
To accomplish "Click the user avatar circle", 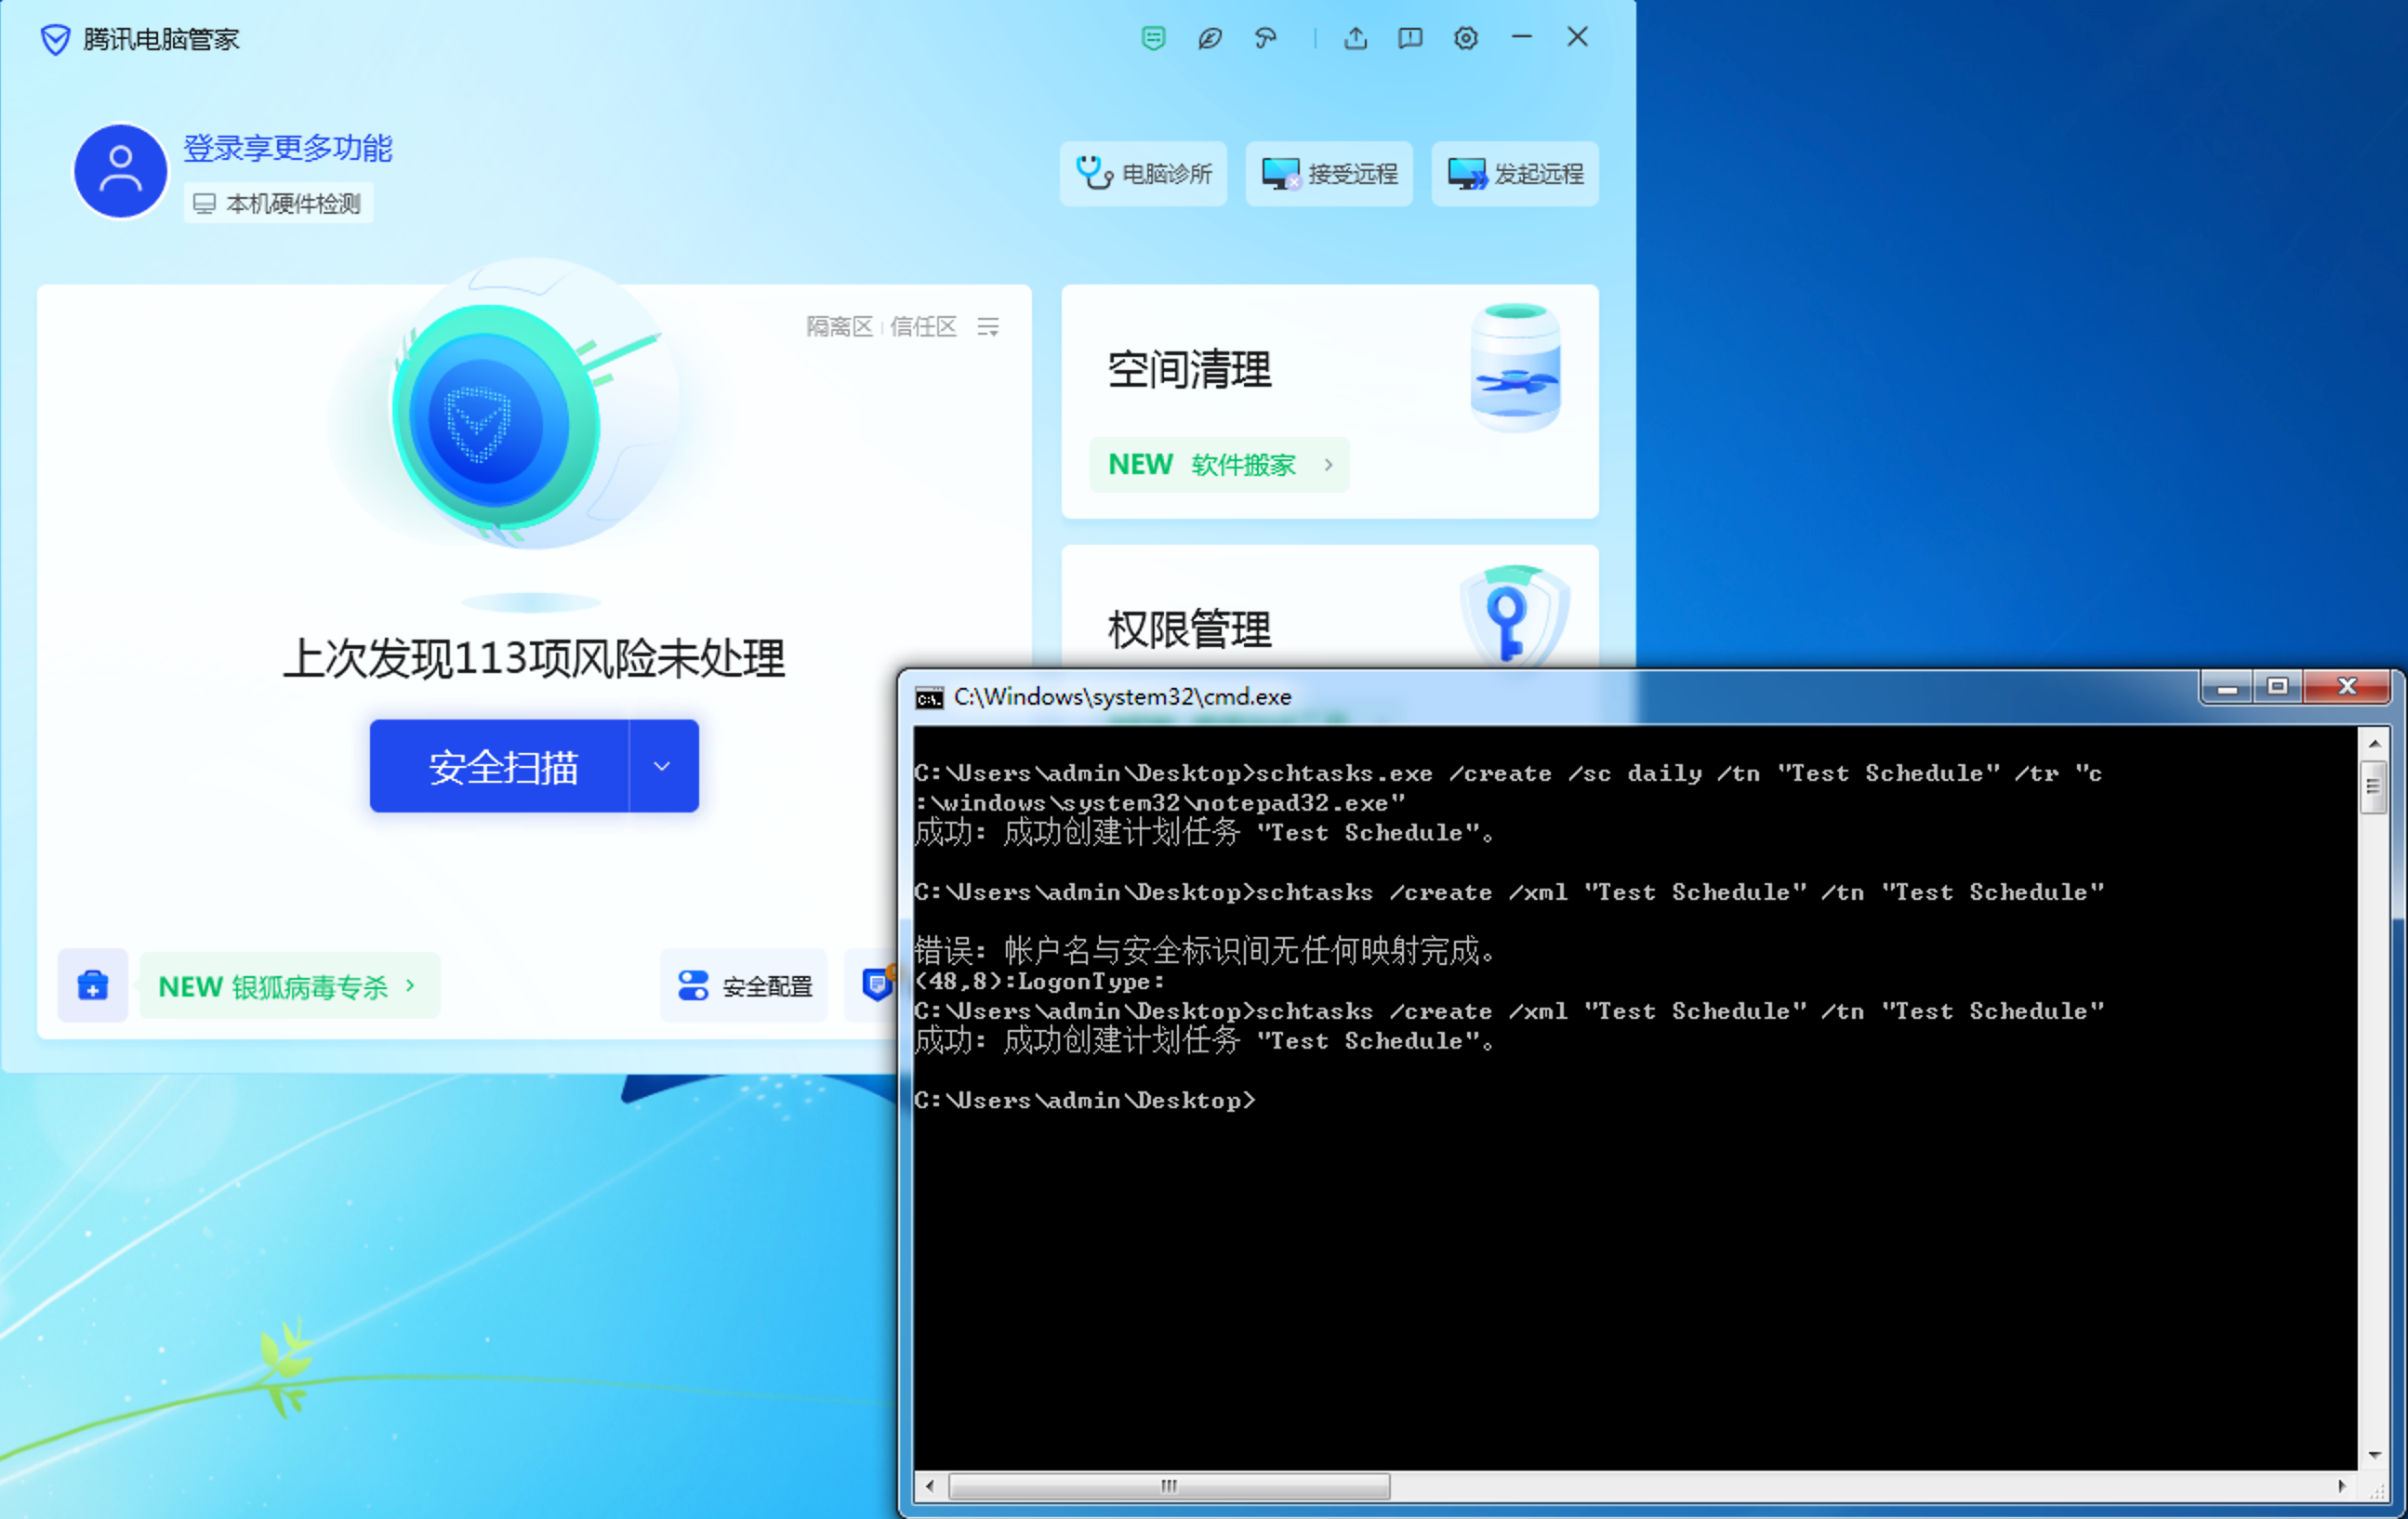I will pyautogui.click(x=121, y=171).
